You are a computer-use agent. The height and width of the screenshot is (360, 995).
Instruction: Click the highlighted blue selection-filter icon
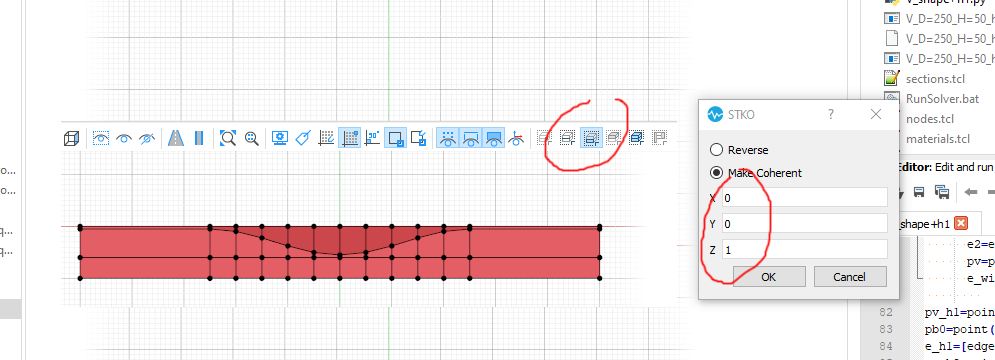coord(591,137)
